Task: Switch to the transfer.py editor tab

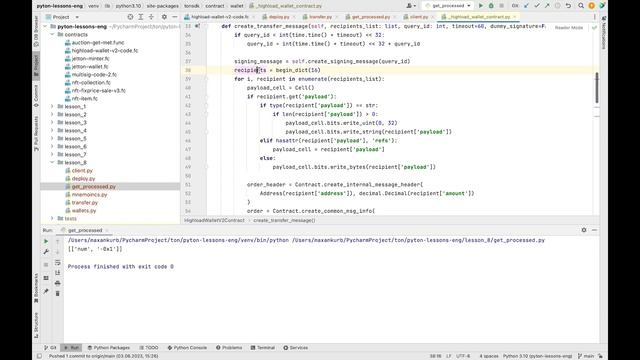Action: [320, 17]
